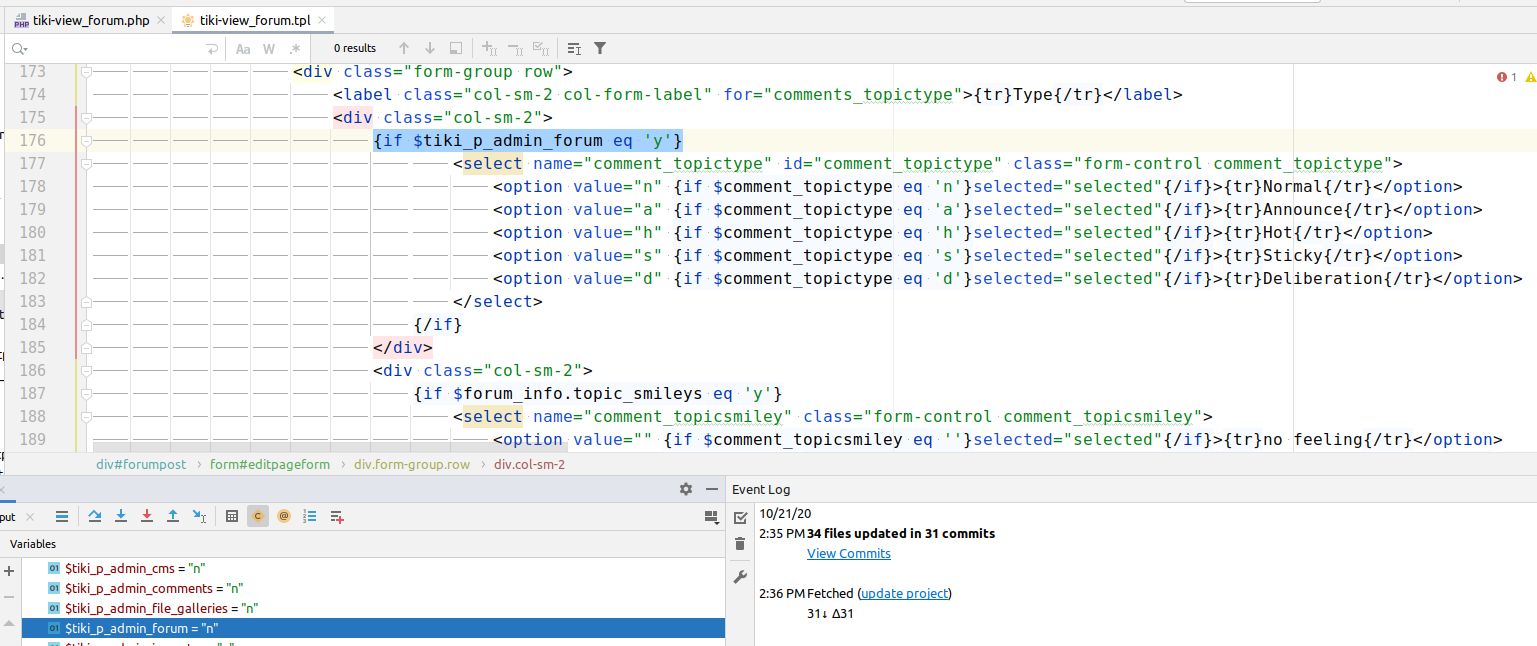Select breadcrumb form#editpageform
The width and height of the screenshot is (1537, 646).
click(x=270, y=465)
